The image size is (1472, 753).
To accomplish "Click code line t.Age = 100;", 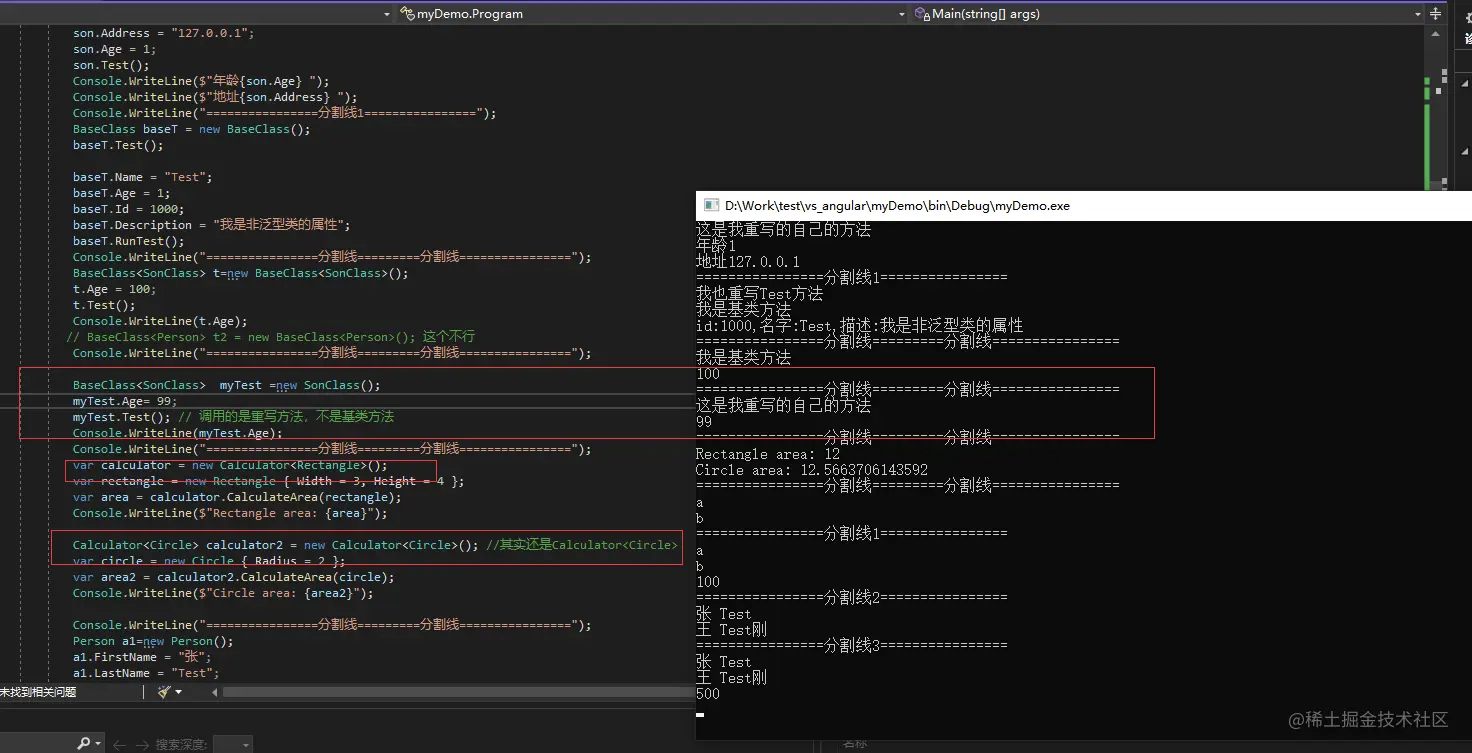I will point(115,289).
